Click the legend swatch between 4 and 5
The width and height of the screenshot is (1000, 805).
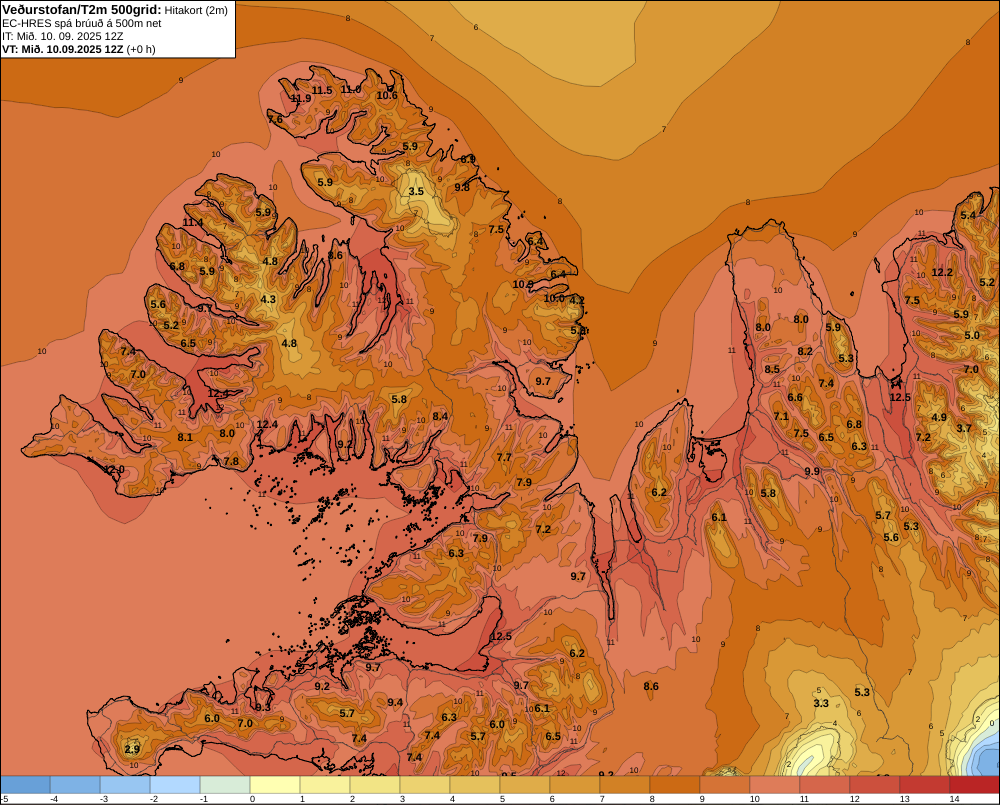pyautogui.click(x=475, y=785)
